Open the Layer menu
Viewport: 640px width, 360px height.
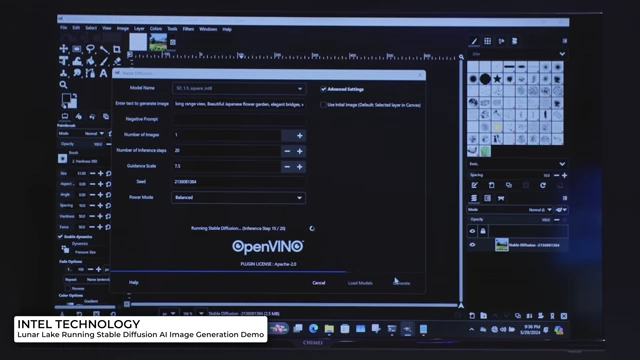(139, 29)
